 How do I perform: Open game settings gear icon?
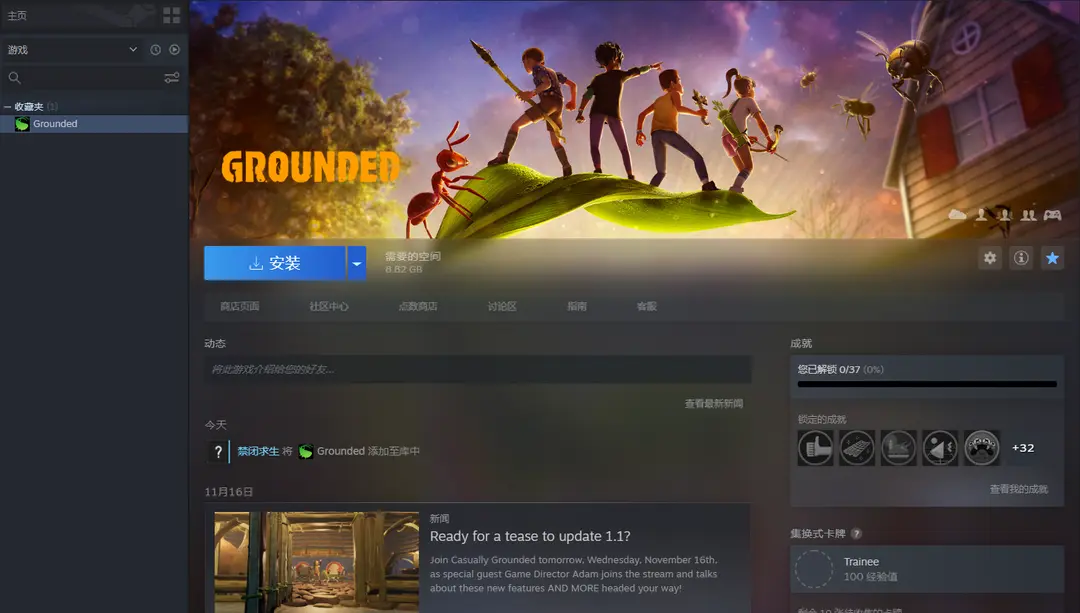click(x=990, y=258)
